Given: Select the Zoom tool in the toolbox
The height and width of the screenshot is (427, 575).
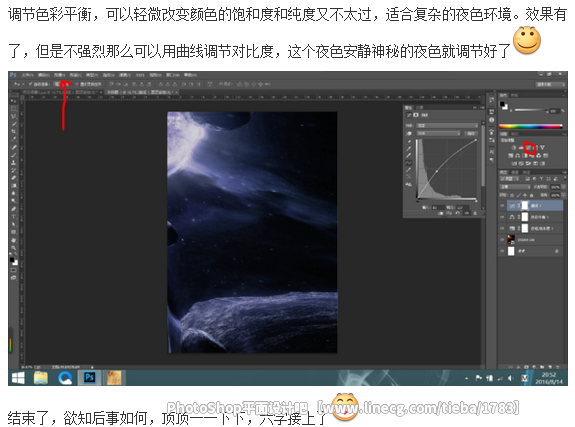Looking at the screenshot, I should 14,248.
